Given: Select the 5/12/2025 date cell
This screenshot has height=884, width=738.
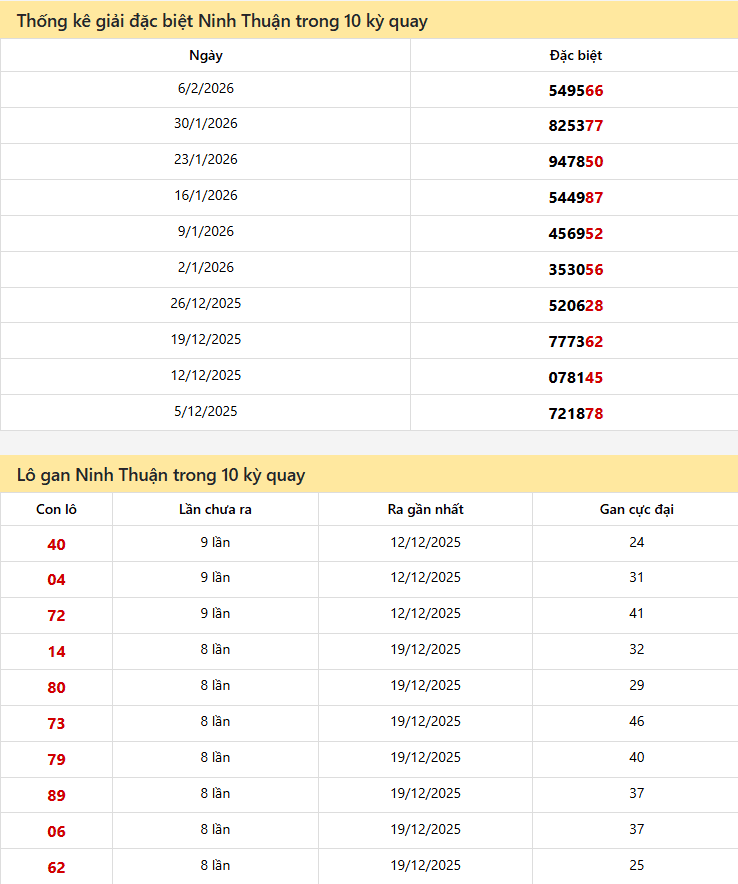Looking at the screenshot, I should coord(205,411).
